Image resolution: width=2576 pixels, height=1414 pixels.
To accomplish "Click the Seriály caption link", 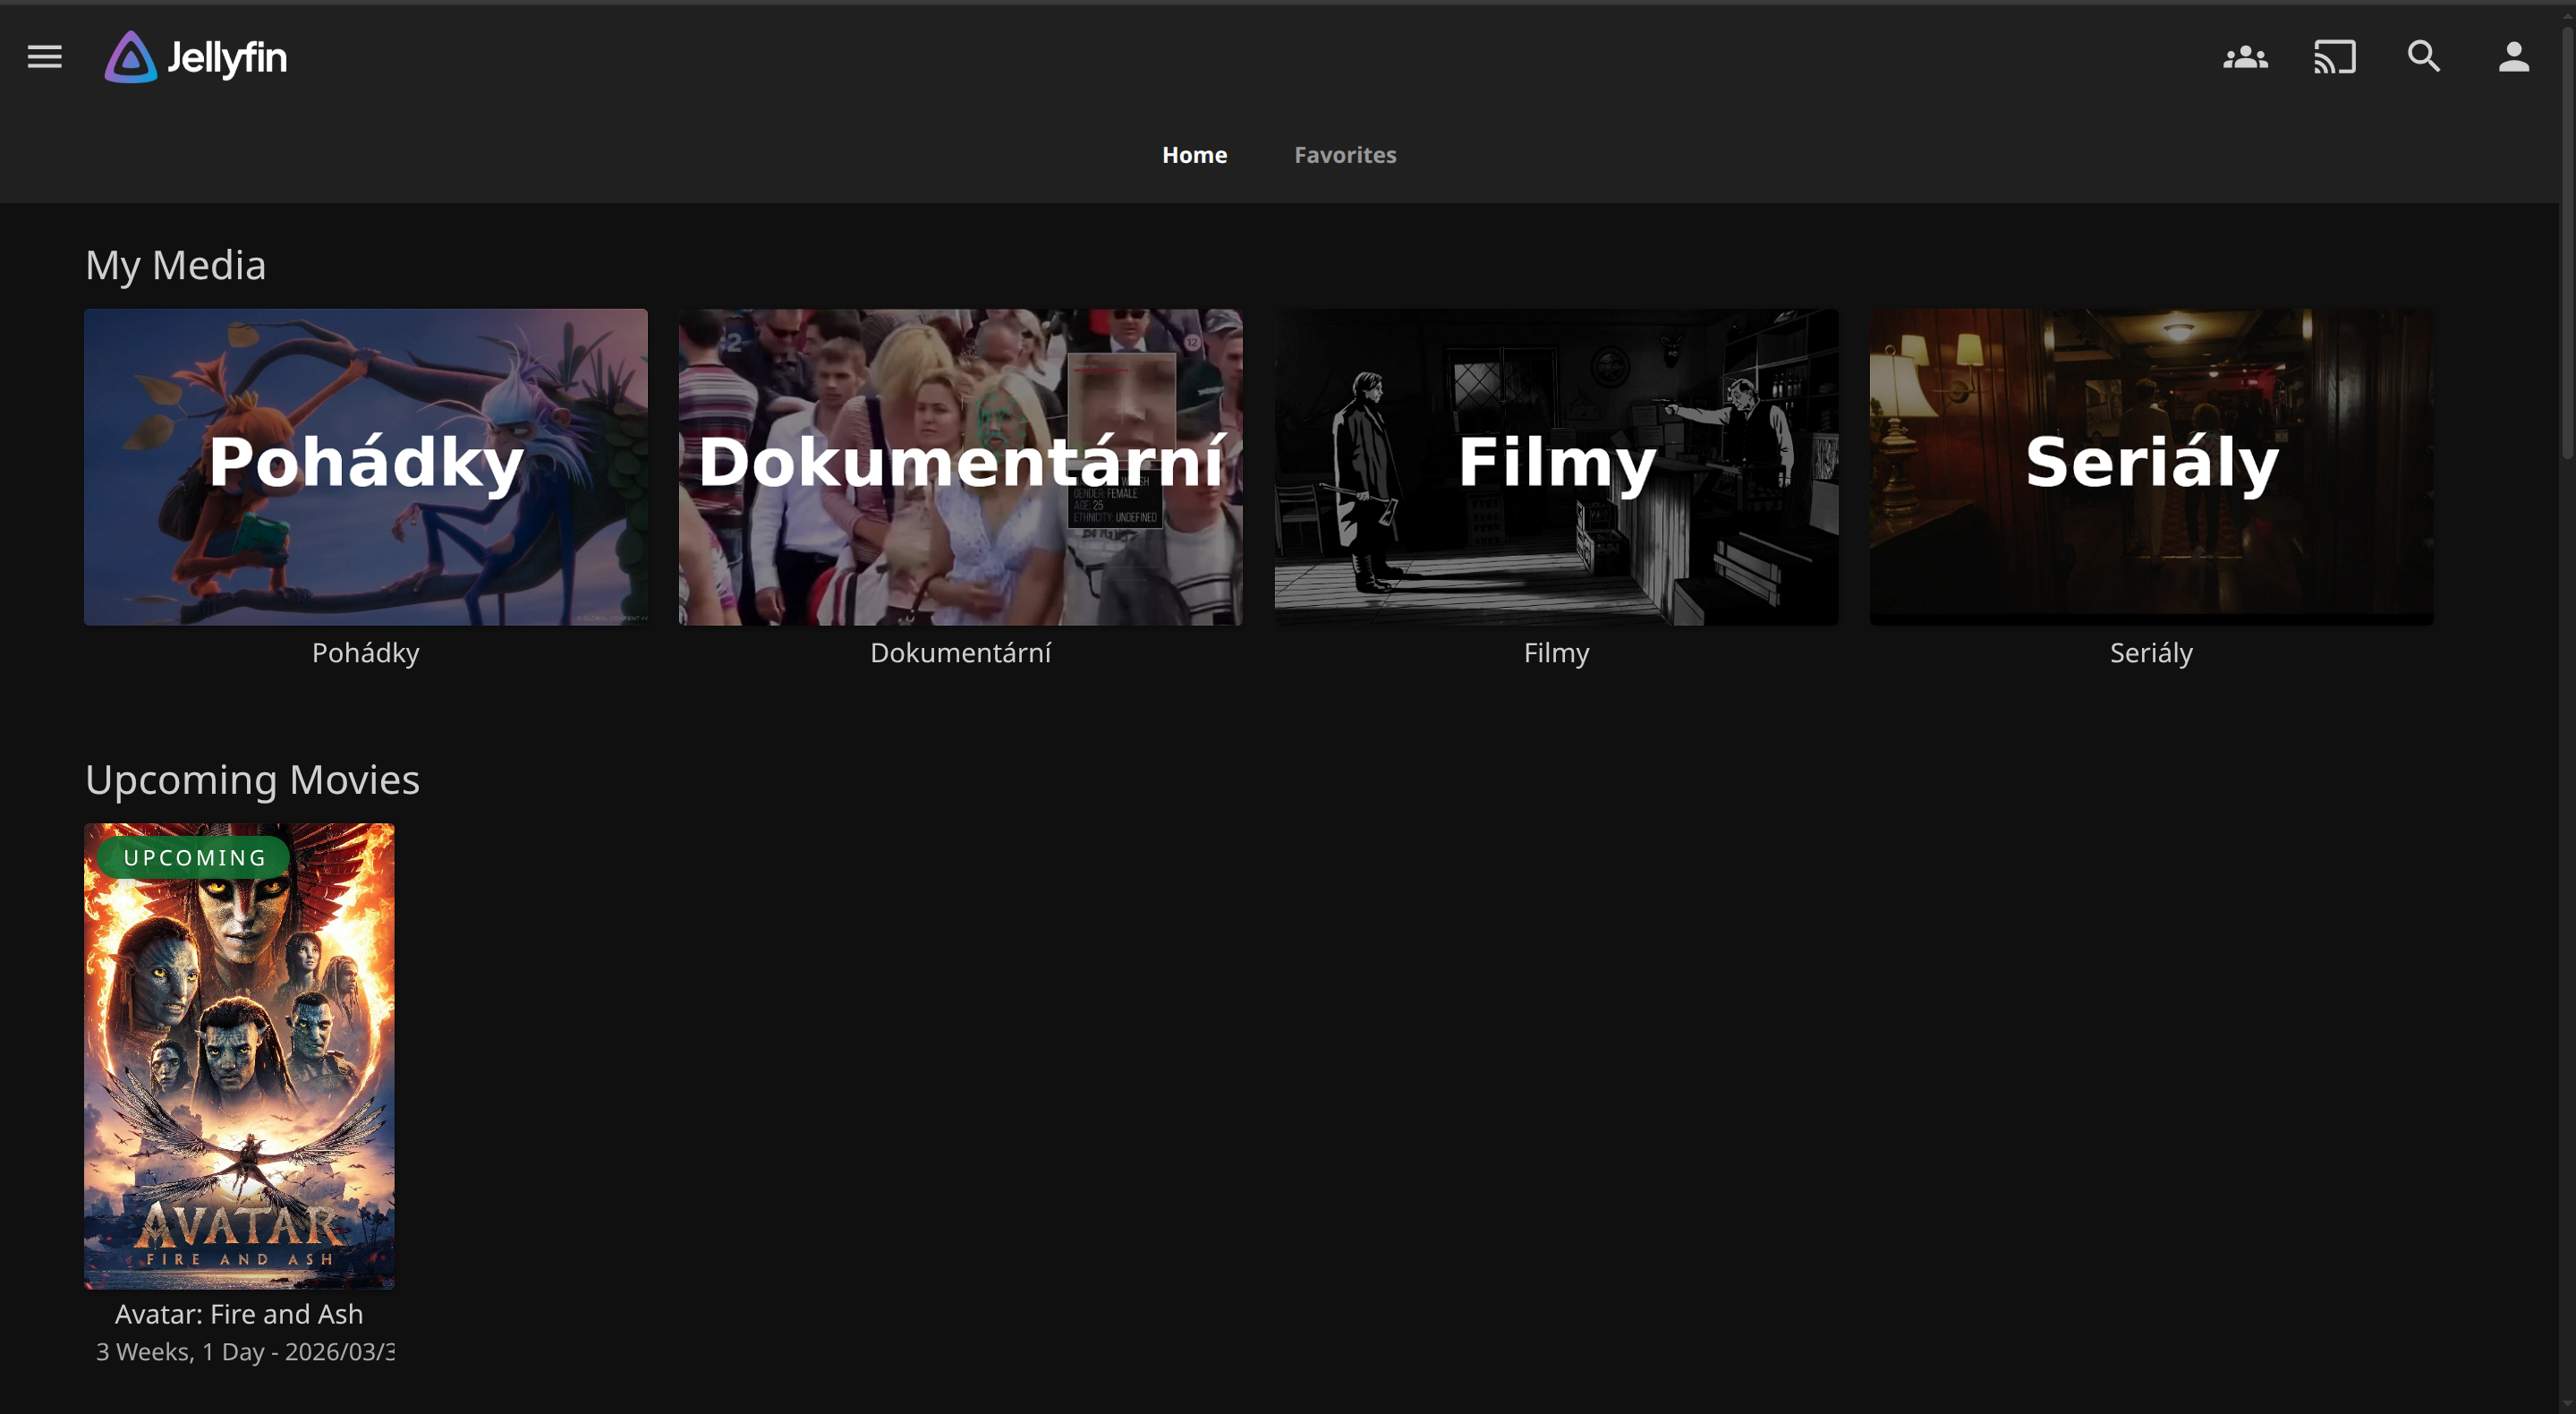I will point(2151,653).
